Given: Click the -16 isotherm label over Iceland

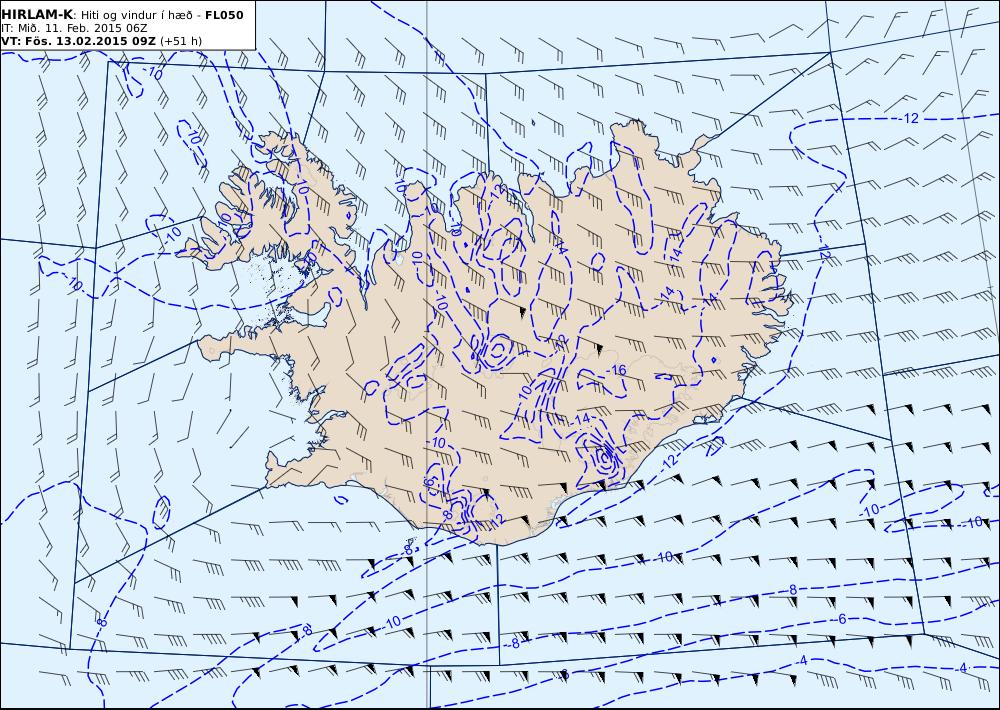Looking at the screenshot, I should point(615,370).
